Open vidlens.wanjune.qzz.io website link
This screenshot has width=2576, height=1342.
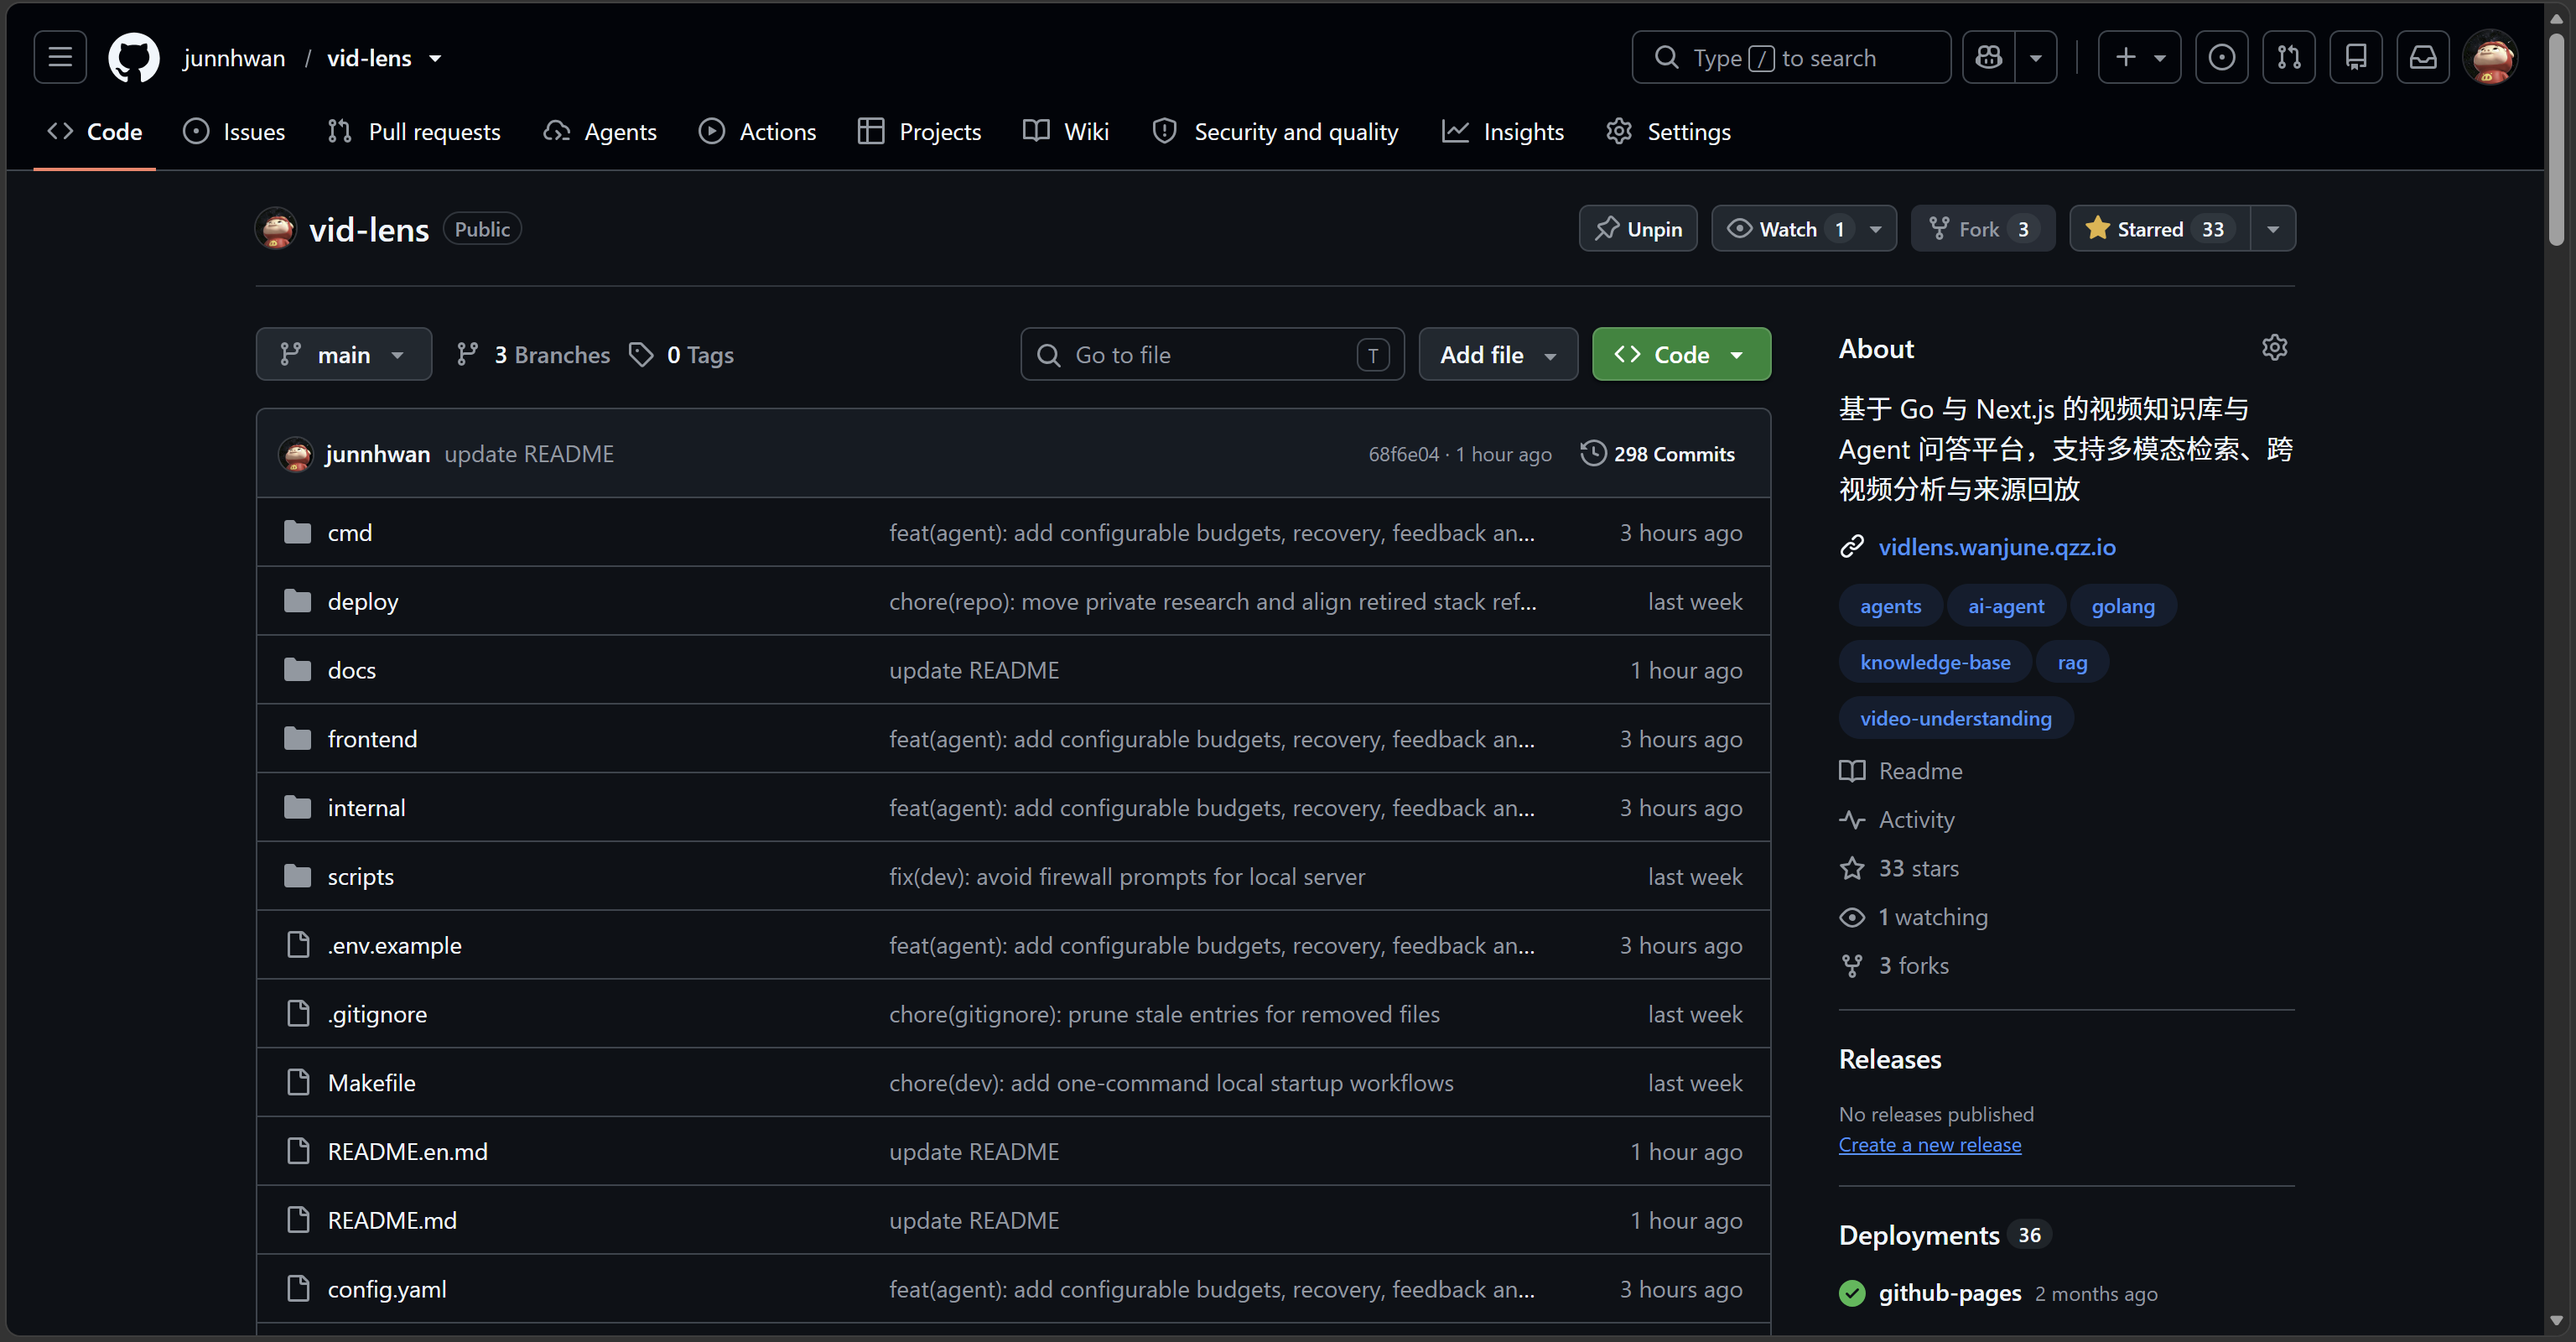point(1996,547)
